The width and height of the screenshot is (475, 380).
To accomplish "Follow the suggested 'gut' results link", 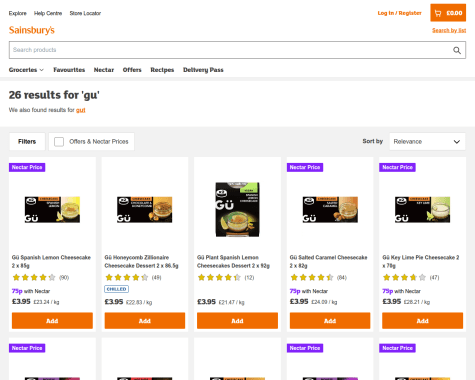I will (81, 110).
